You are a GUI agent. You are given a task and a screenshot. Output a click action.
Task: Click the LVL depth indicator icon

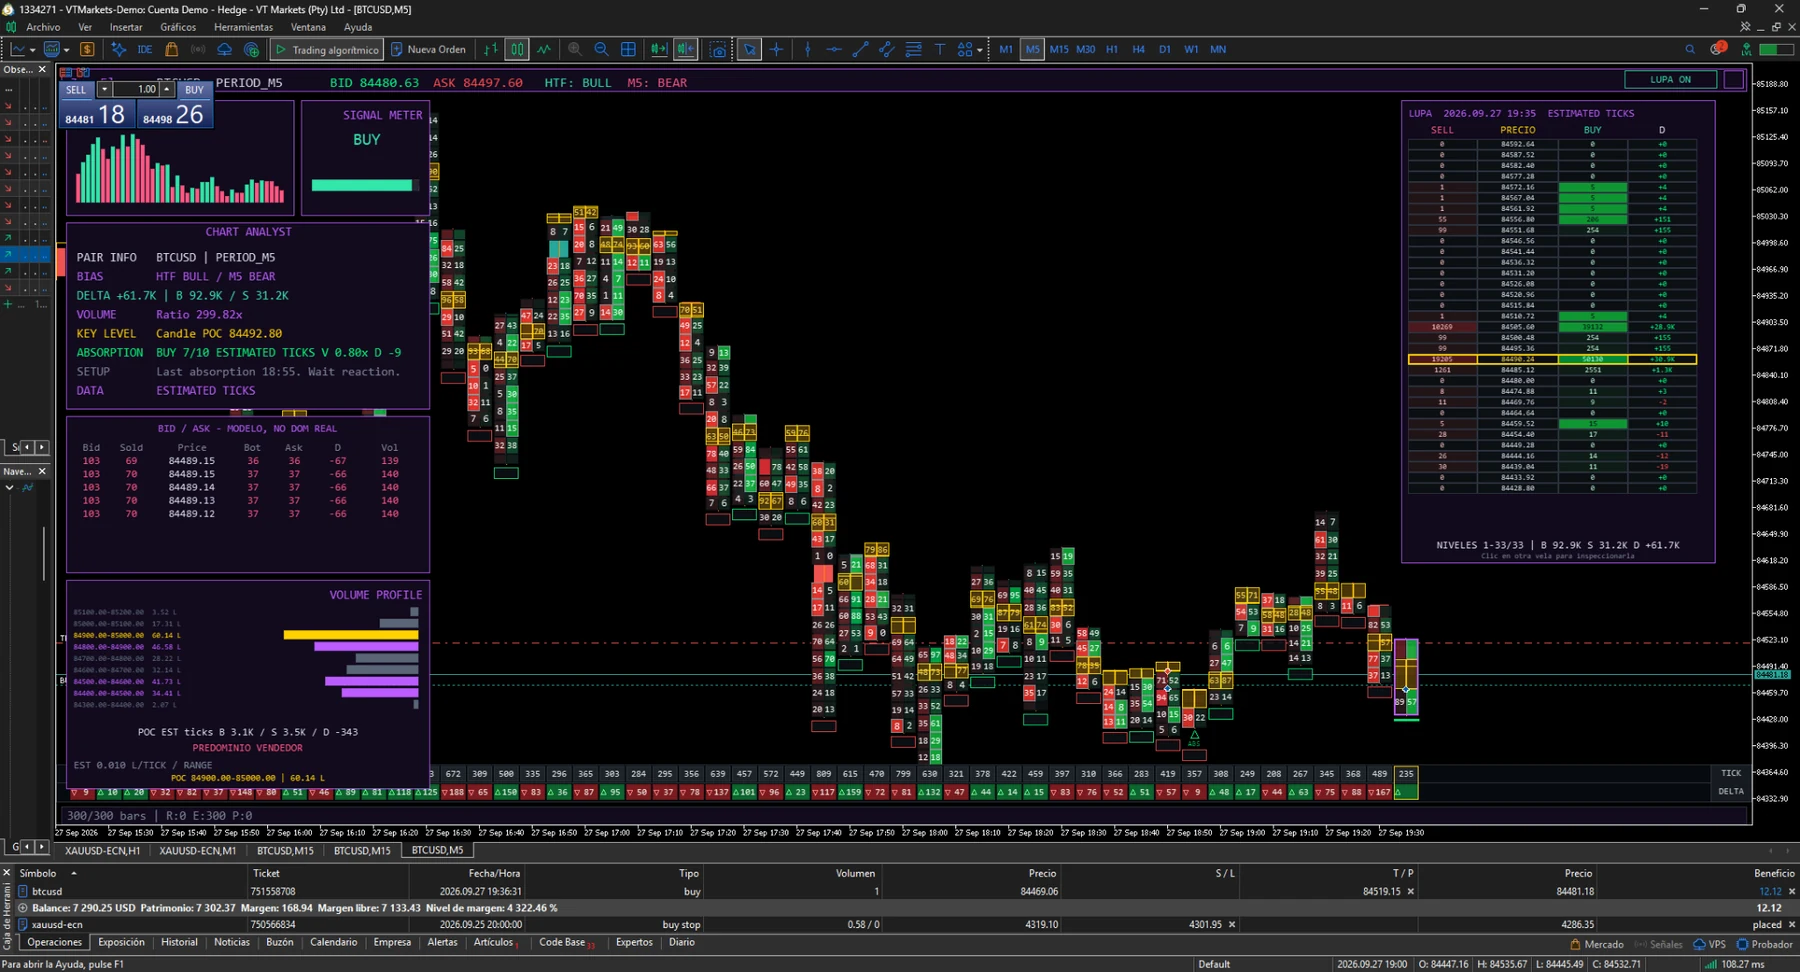coord(1746,49)
